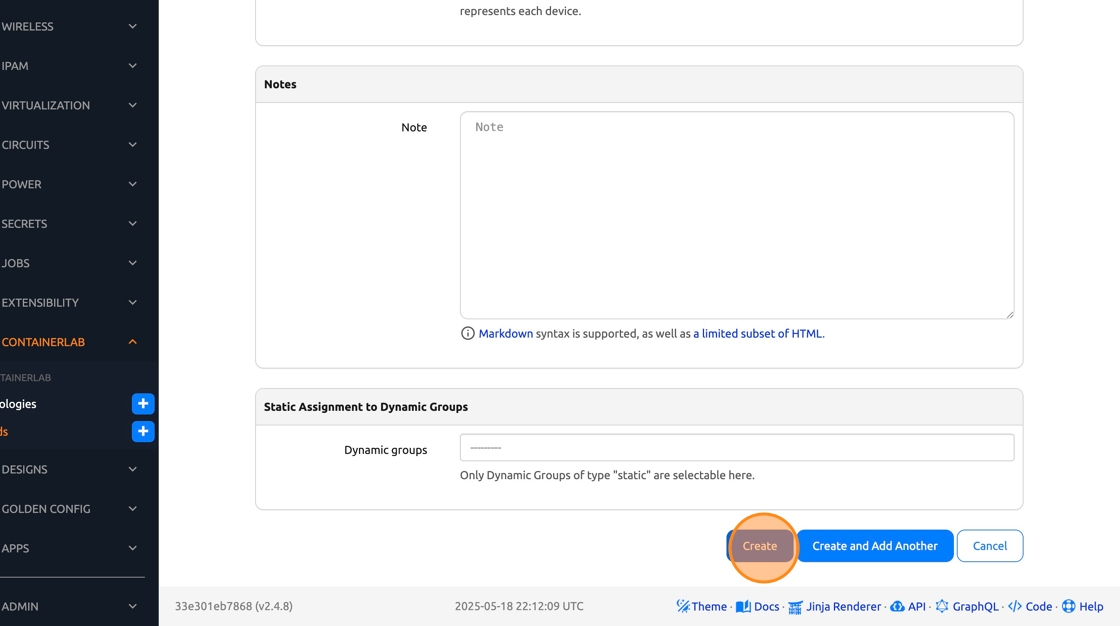1120x626 pixels.
Task: Click the Help lifebuoy icon
Action: coord(1068,606)
